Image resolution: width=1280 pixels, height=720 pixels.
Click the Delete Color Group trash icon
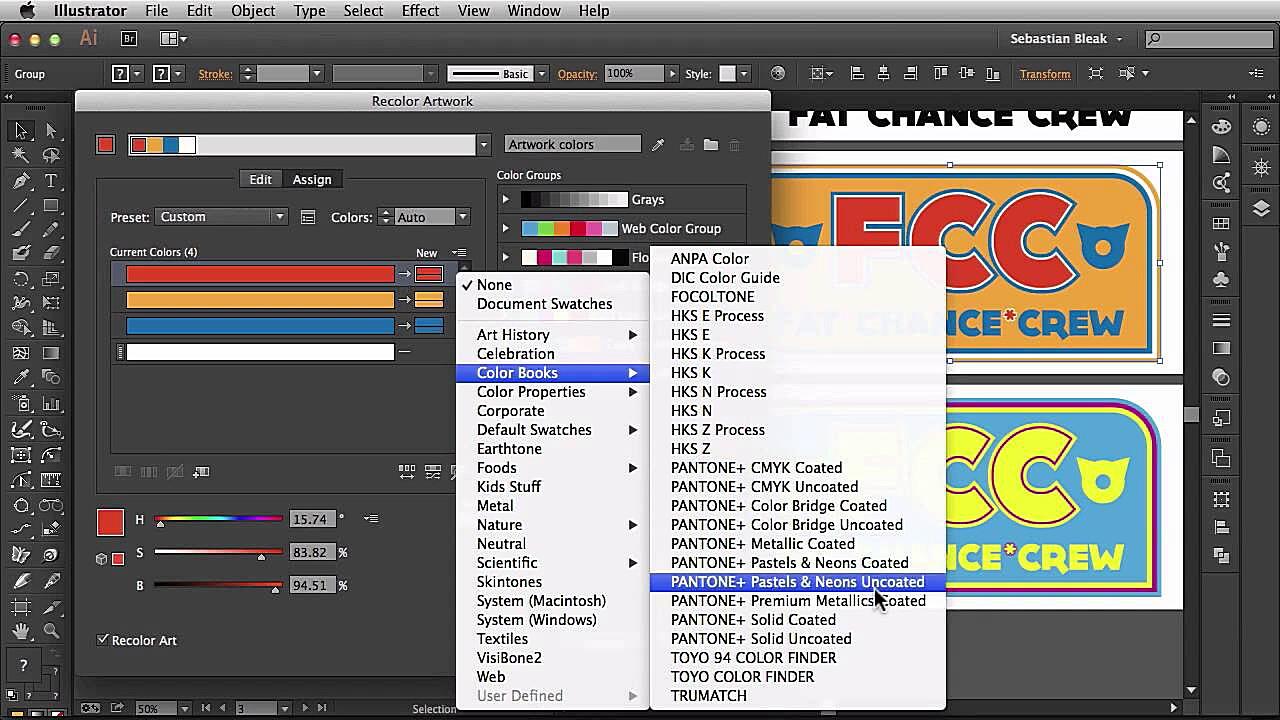(x=734, y=145)
